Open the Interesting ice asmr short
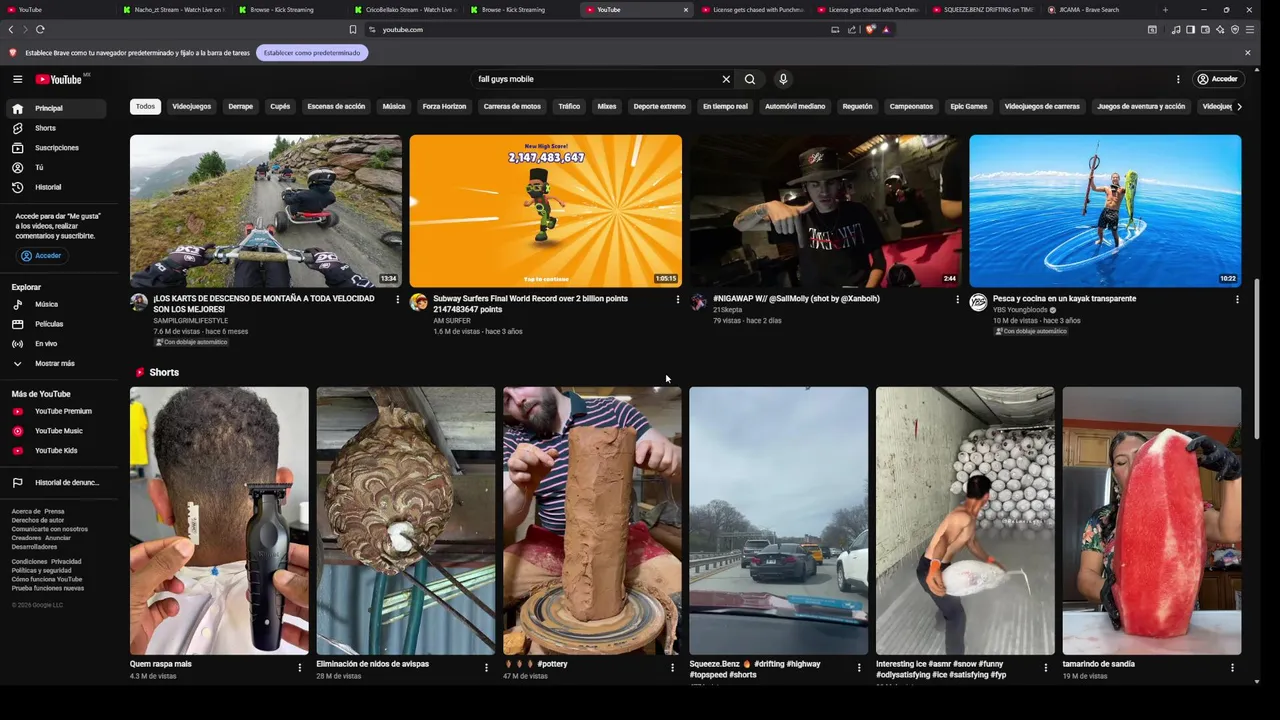The image size is (1280, 720). click(965, 521)
